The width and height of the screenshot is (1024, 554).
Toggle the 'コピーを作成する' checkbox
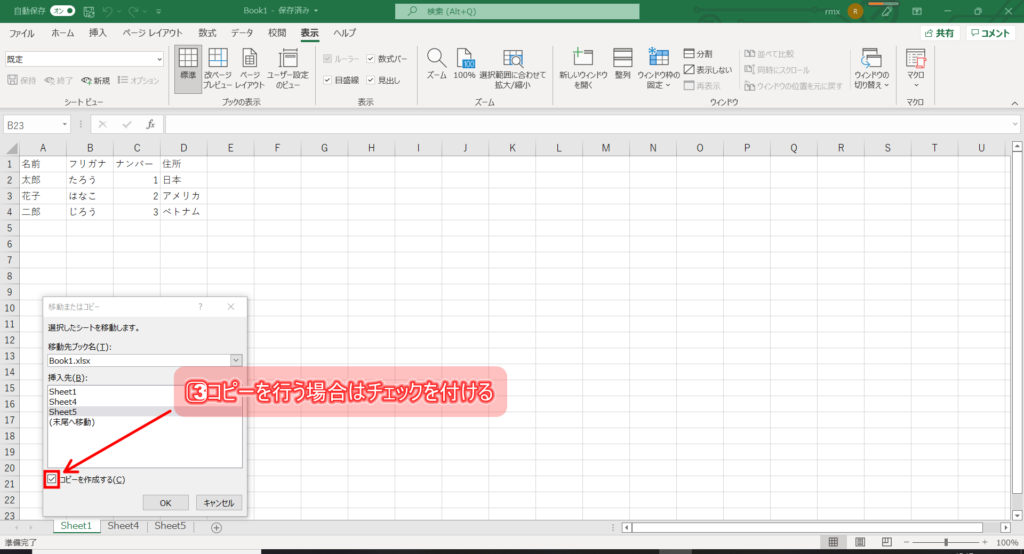click(52, 480)
